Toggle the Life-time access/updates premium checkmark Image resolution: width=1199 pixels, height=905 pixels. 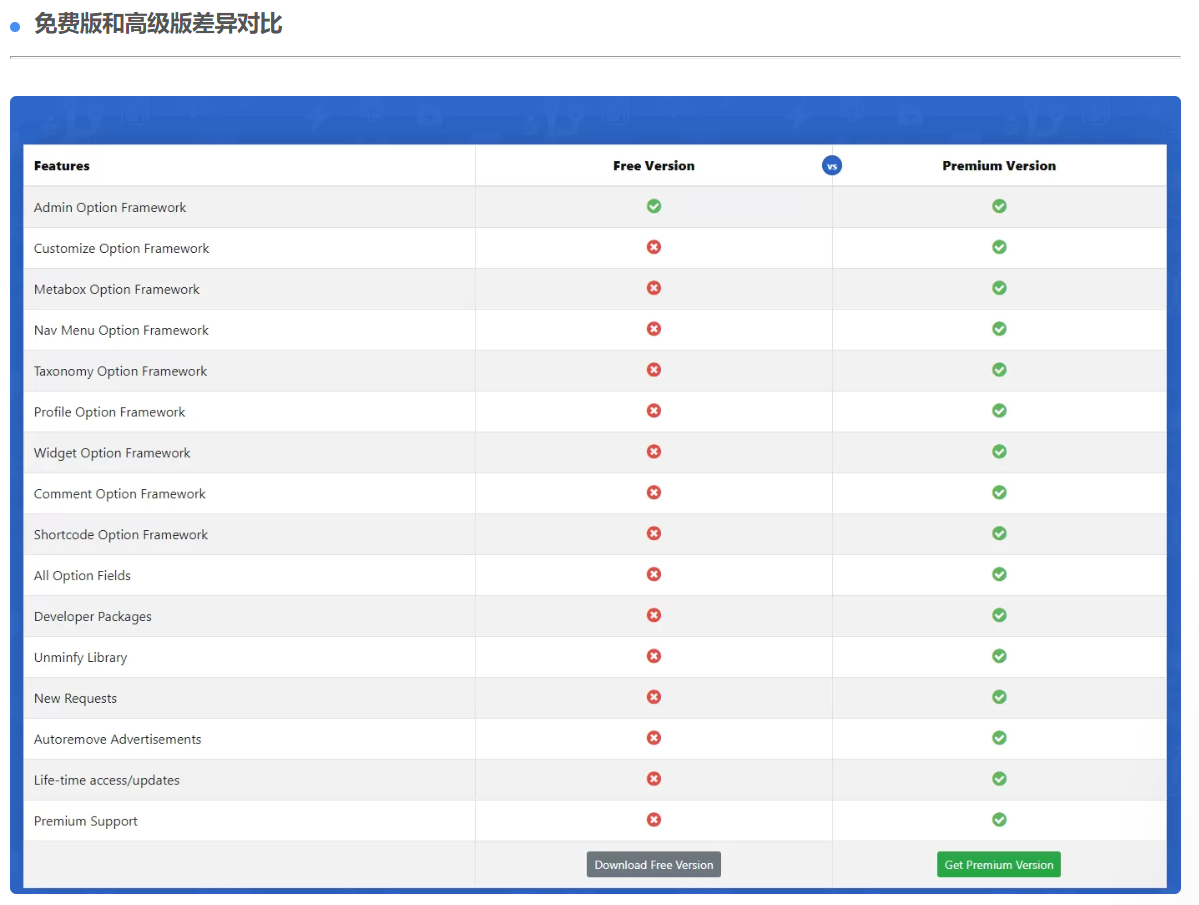[999, 779]
